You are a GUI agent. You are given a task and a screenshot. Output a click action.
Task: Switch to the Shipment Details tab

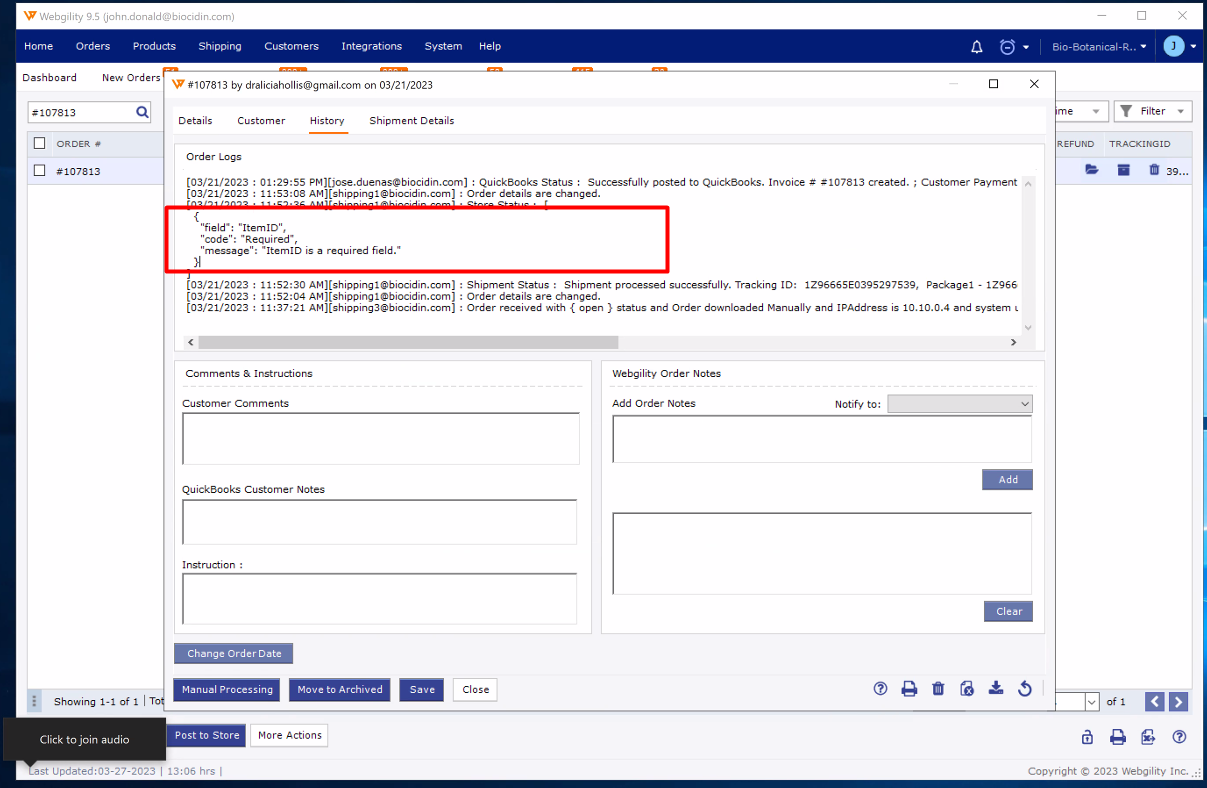[x=412, y=121]
